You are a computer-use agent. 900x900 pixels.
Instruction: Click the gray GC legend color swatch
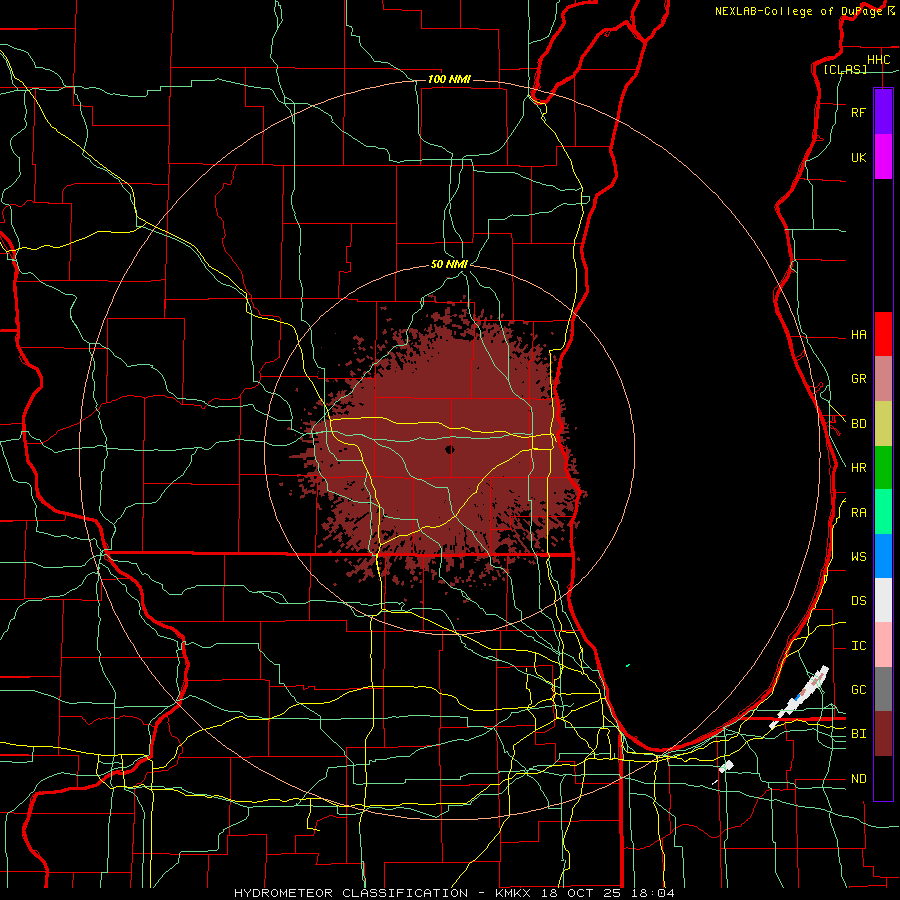[x=883, y=689]
